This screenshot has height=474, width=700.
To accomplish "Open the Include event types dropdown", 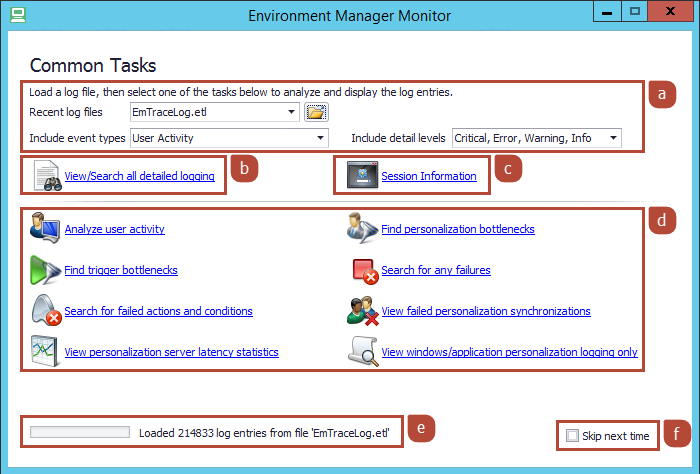I will click(x=320, y=138).
